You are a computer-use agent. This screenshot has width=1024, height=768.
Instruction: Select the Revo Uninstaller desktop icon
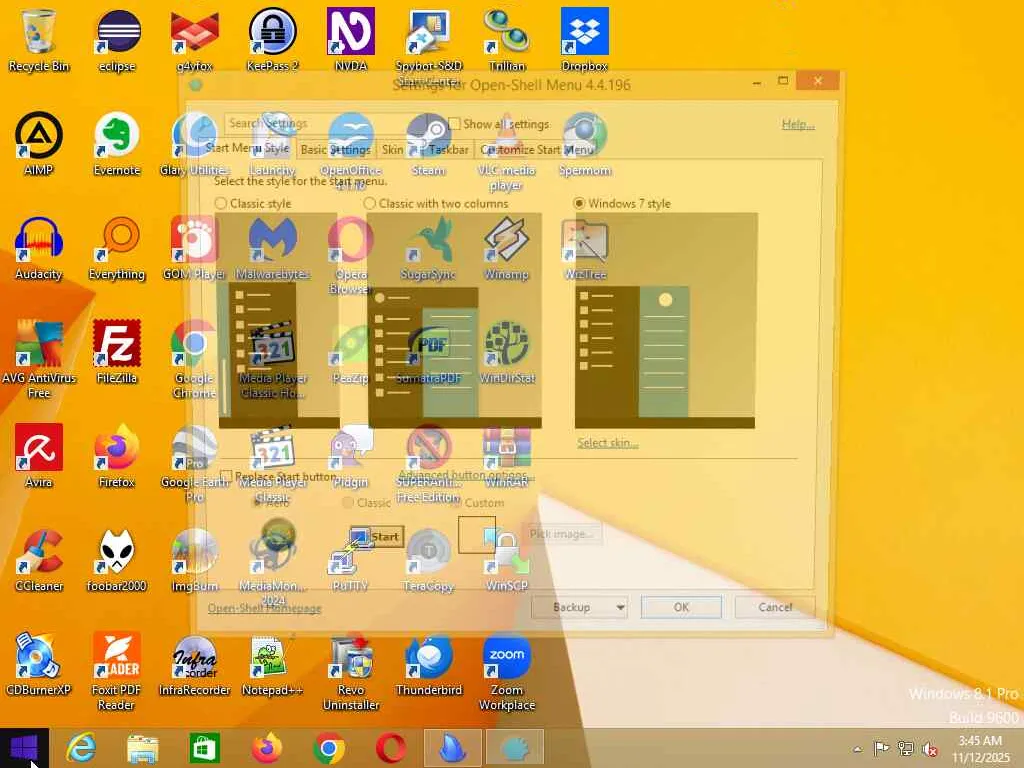(351, 671)
